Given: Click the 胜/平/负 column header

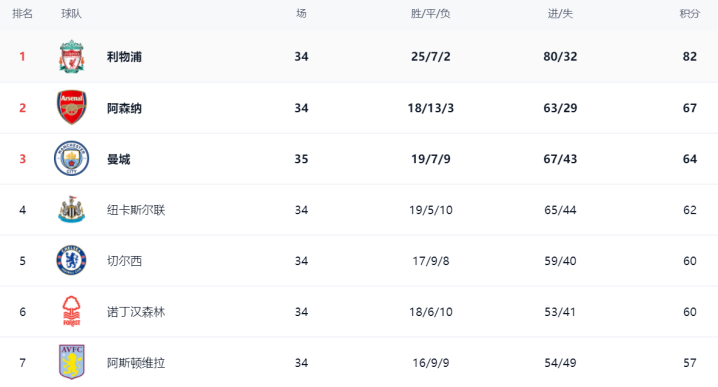Looking at the screenshot, I should pyautogui.click(x=430, y=14).
